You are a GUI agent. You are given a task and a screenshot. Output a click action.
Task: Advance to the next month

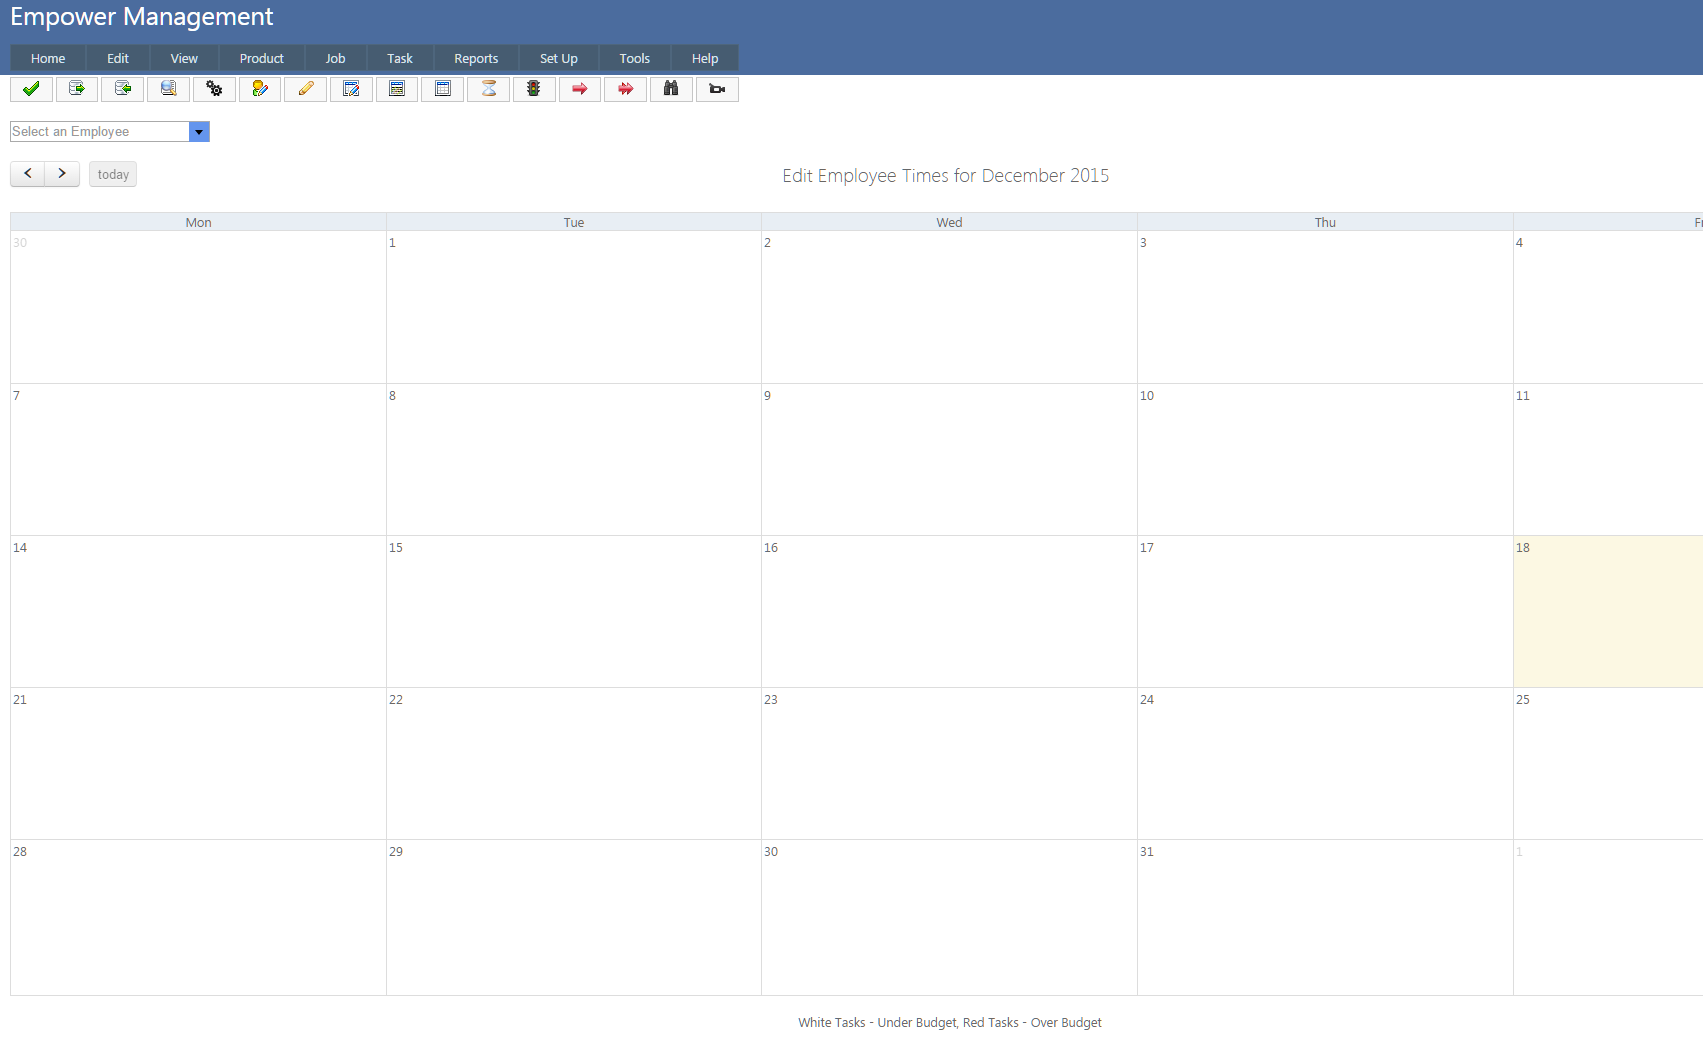[62, 174]
